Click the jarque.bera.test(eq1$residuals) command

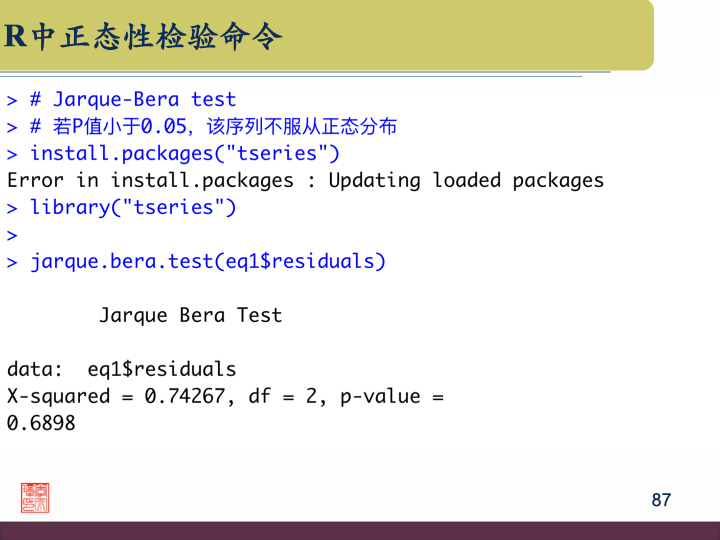(x=207, y=262)
